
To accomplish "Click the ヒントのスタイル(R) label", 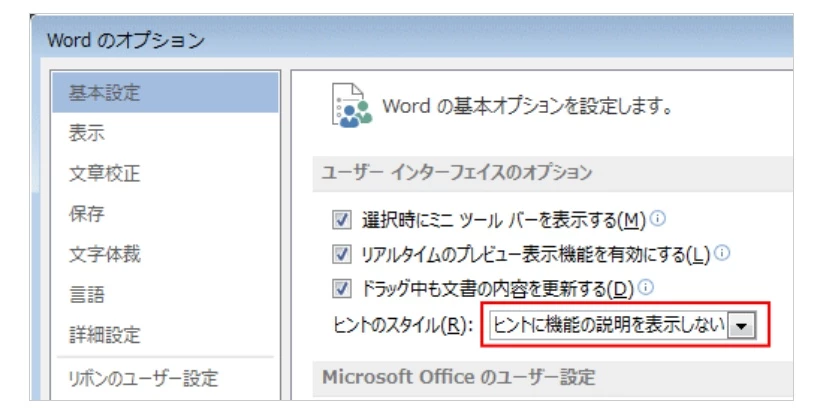I will (403, 325).
